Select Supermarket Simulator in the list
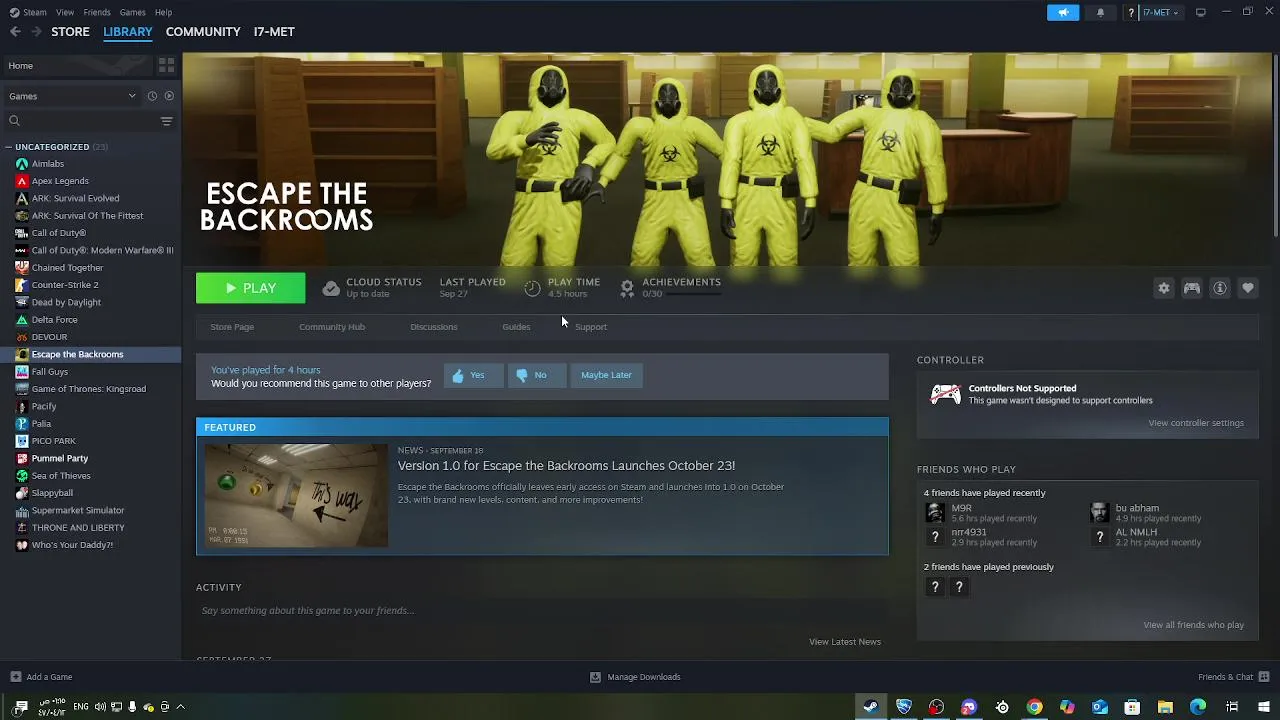Viewport: 1280px width, 720px height. (x=78, y=510)
